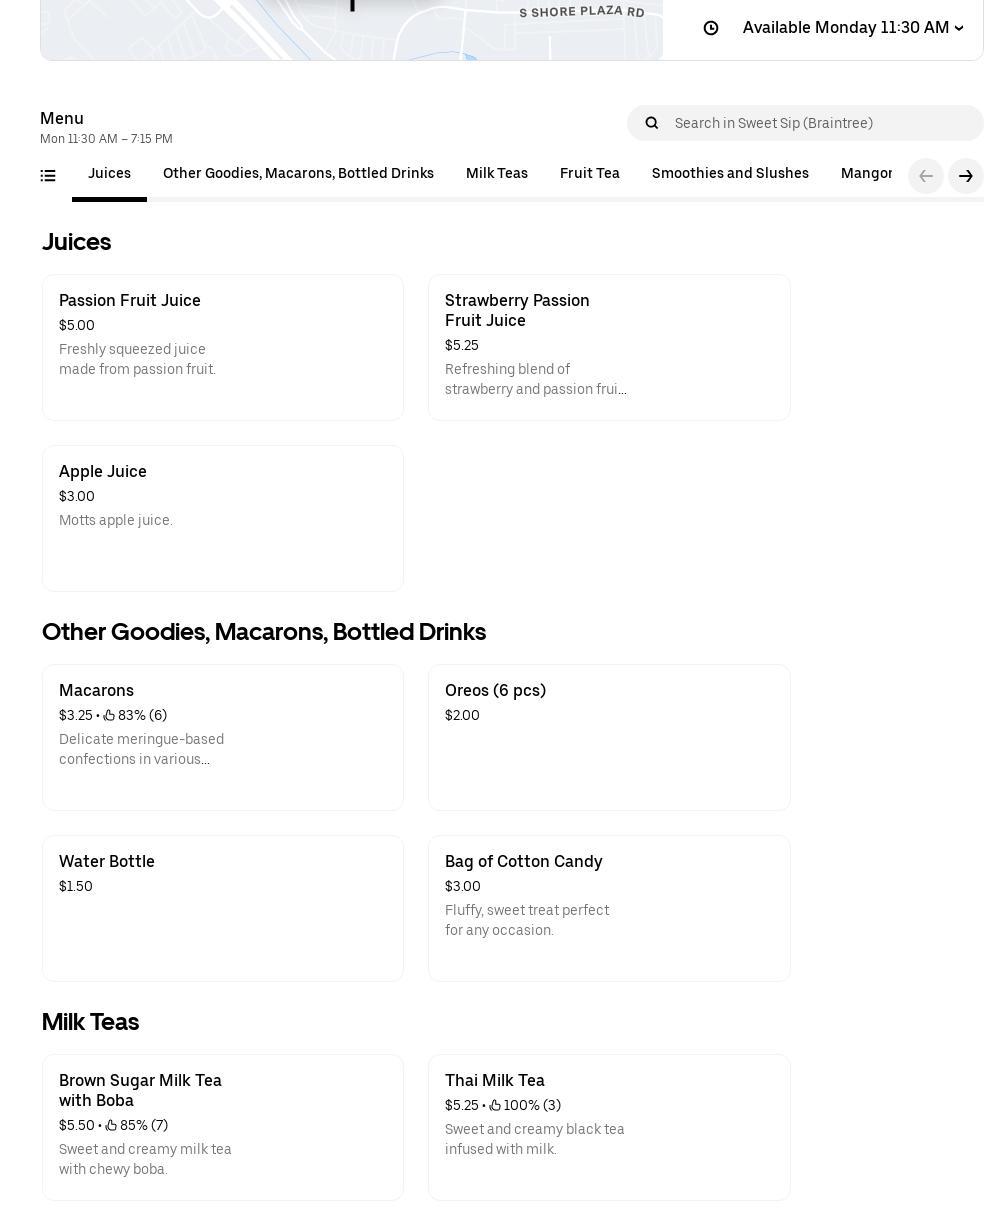Switch to the Milk Teas tab

pyautogui.click(x=496, y=174)
